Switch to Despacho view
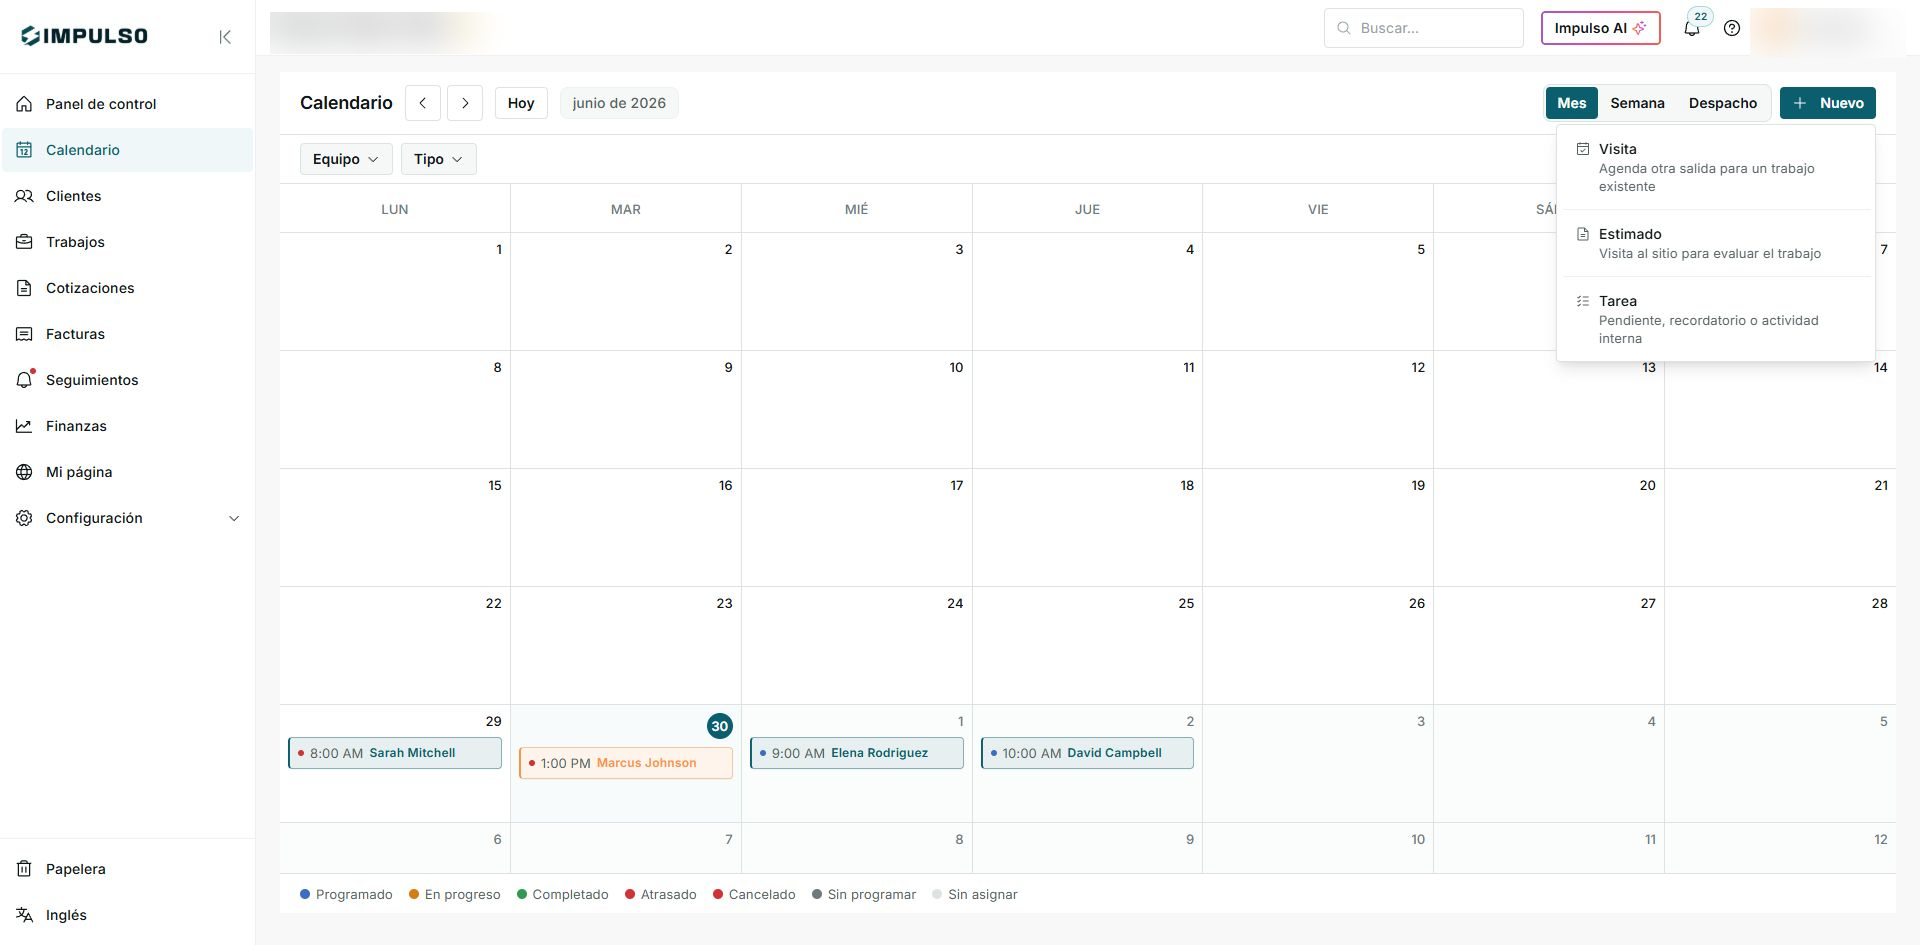1920x945 pixels. (x=1722, y=103)
